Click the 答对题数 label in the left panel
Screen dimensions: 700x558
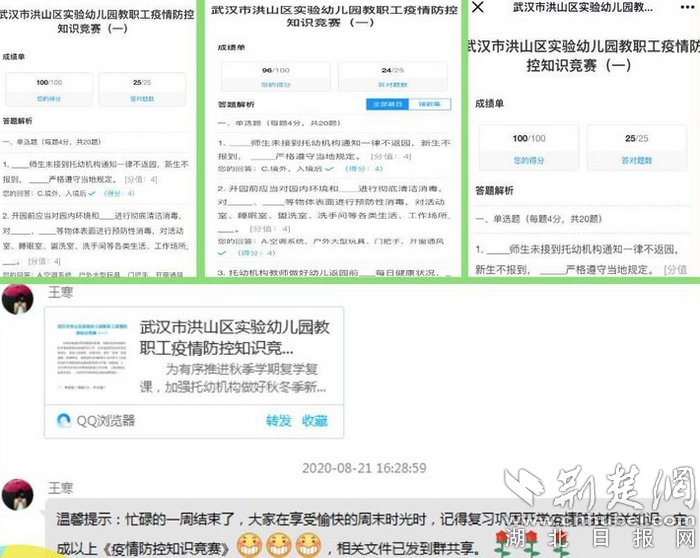pyautogui.click(x=142, y=99)
